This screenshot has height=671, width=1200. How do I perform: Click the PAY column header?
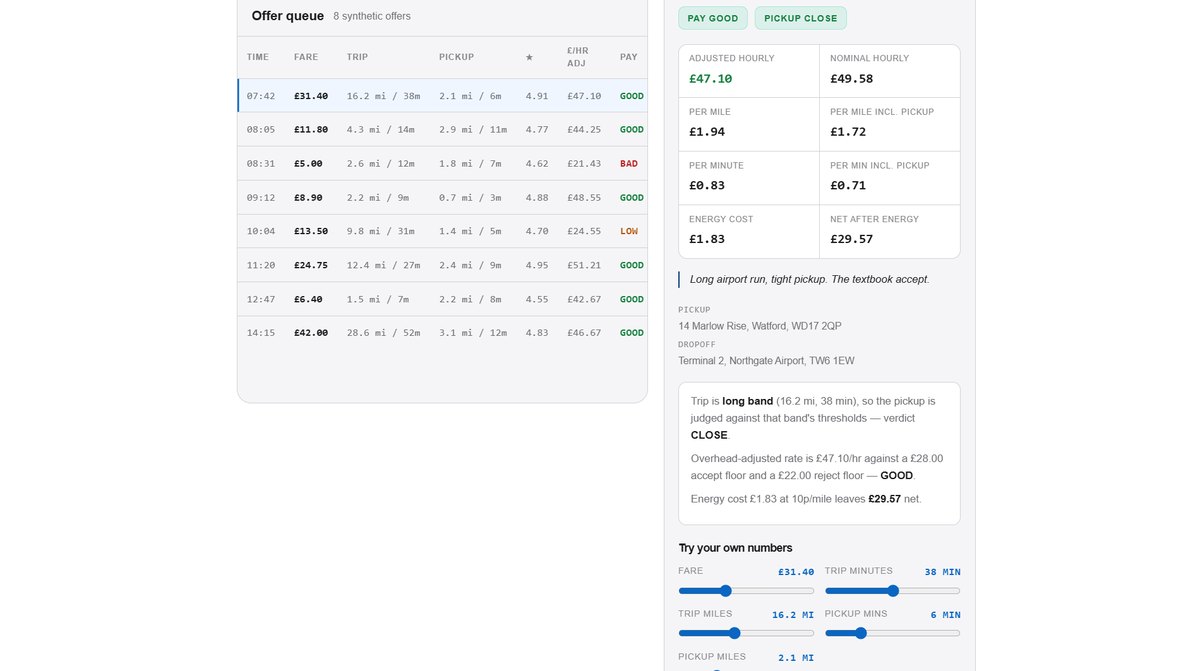click(628, 57)
